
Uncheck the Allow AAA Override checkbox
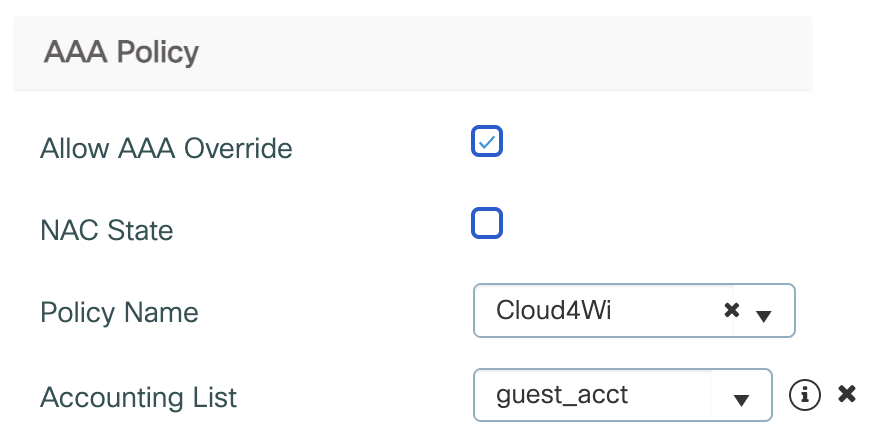pos(487,141)
